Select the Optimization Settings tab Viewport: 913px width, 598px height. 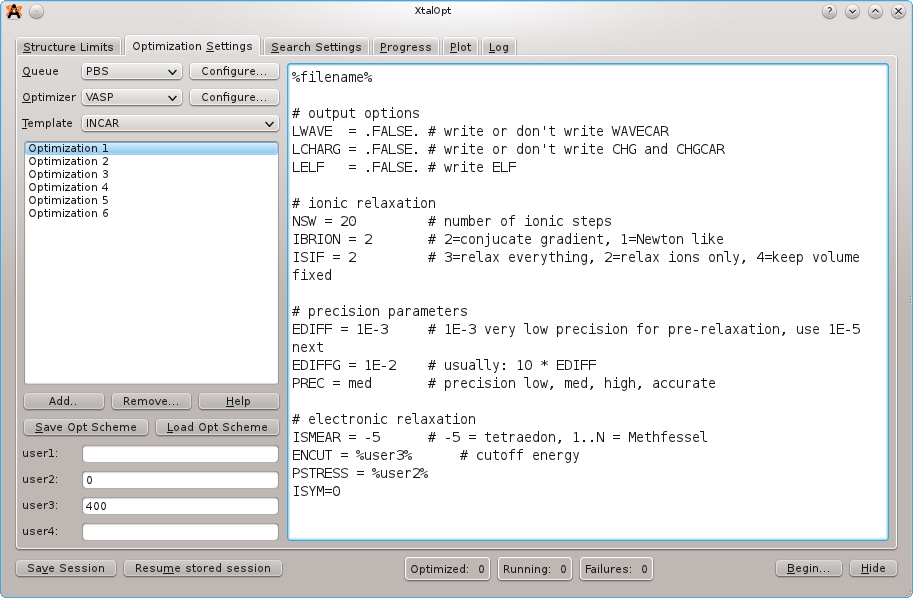tap(192, 46)
